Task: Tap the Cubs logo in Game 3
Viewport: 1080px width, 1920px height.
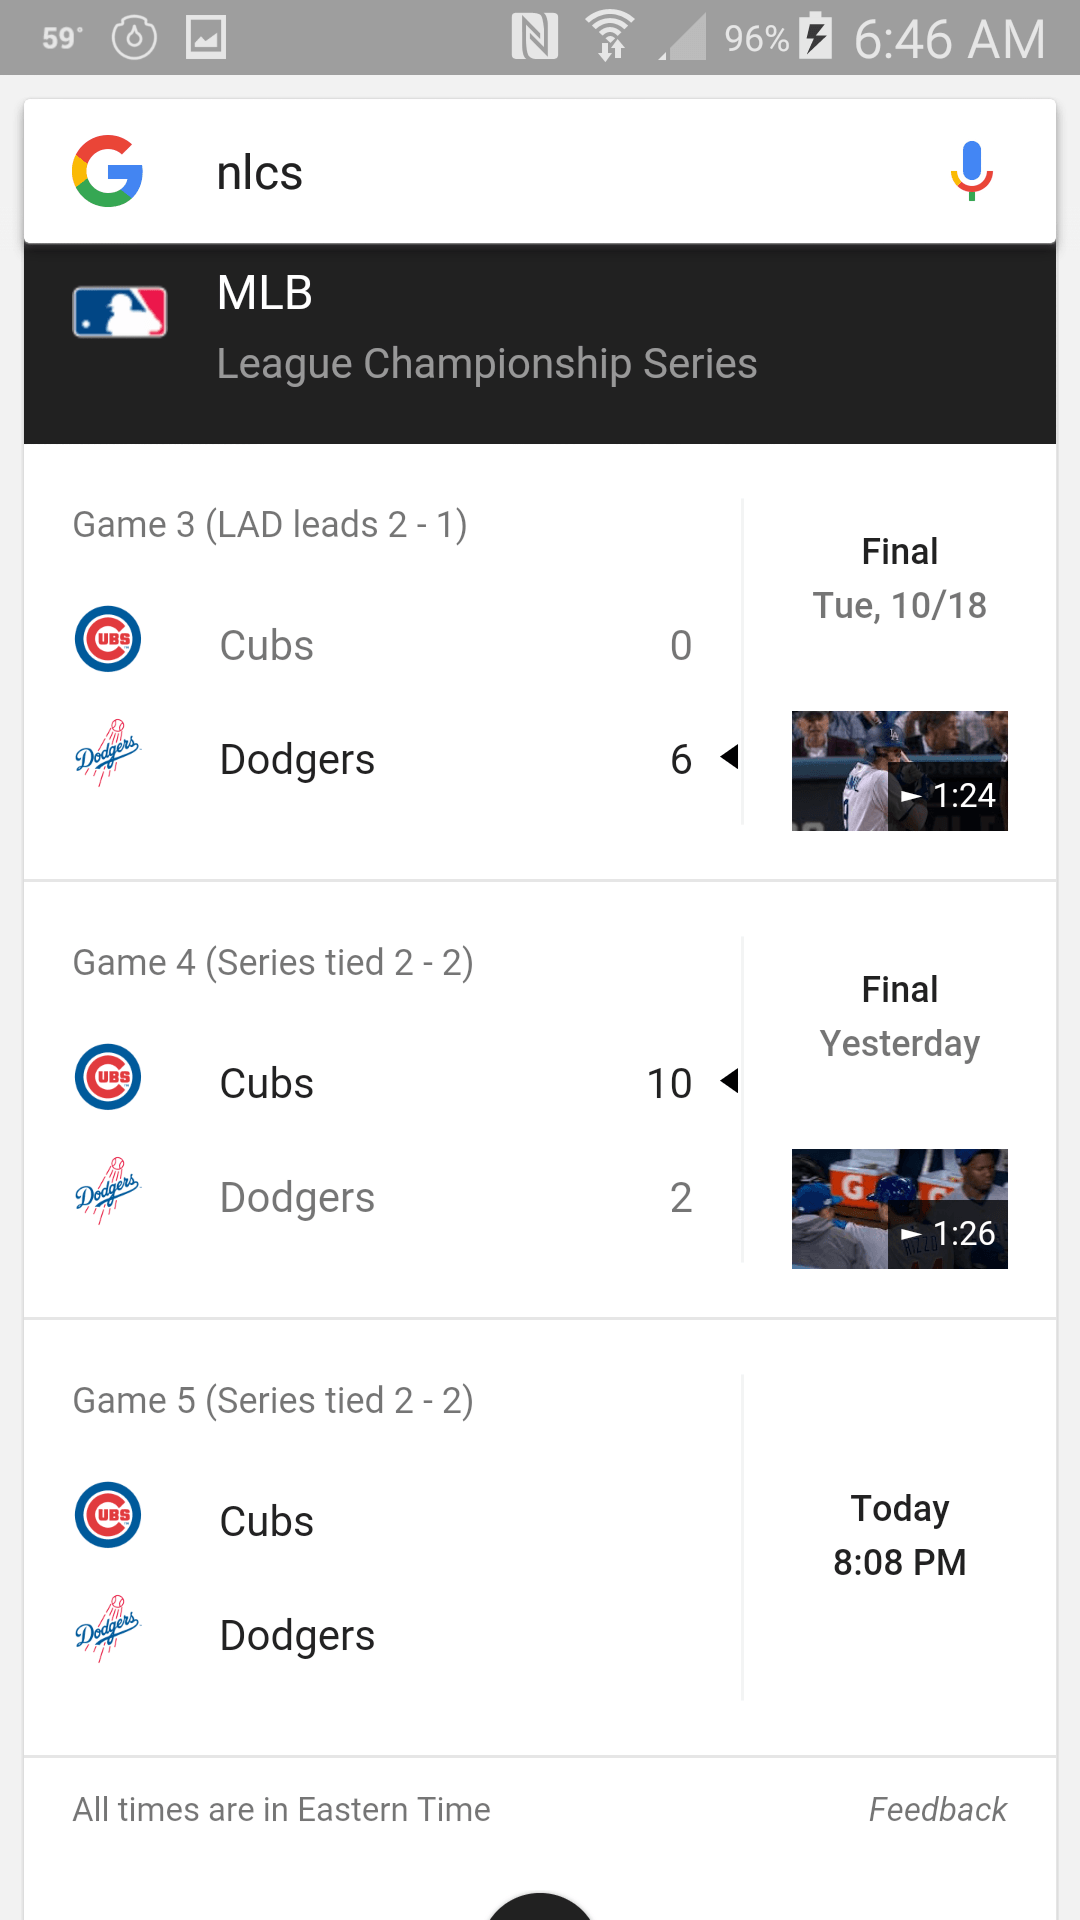Action: [x=108, y=639]
